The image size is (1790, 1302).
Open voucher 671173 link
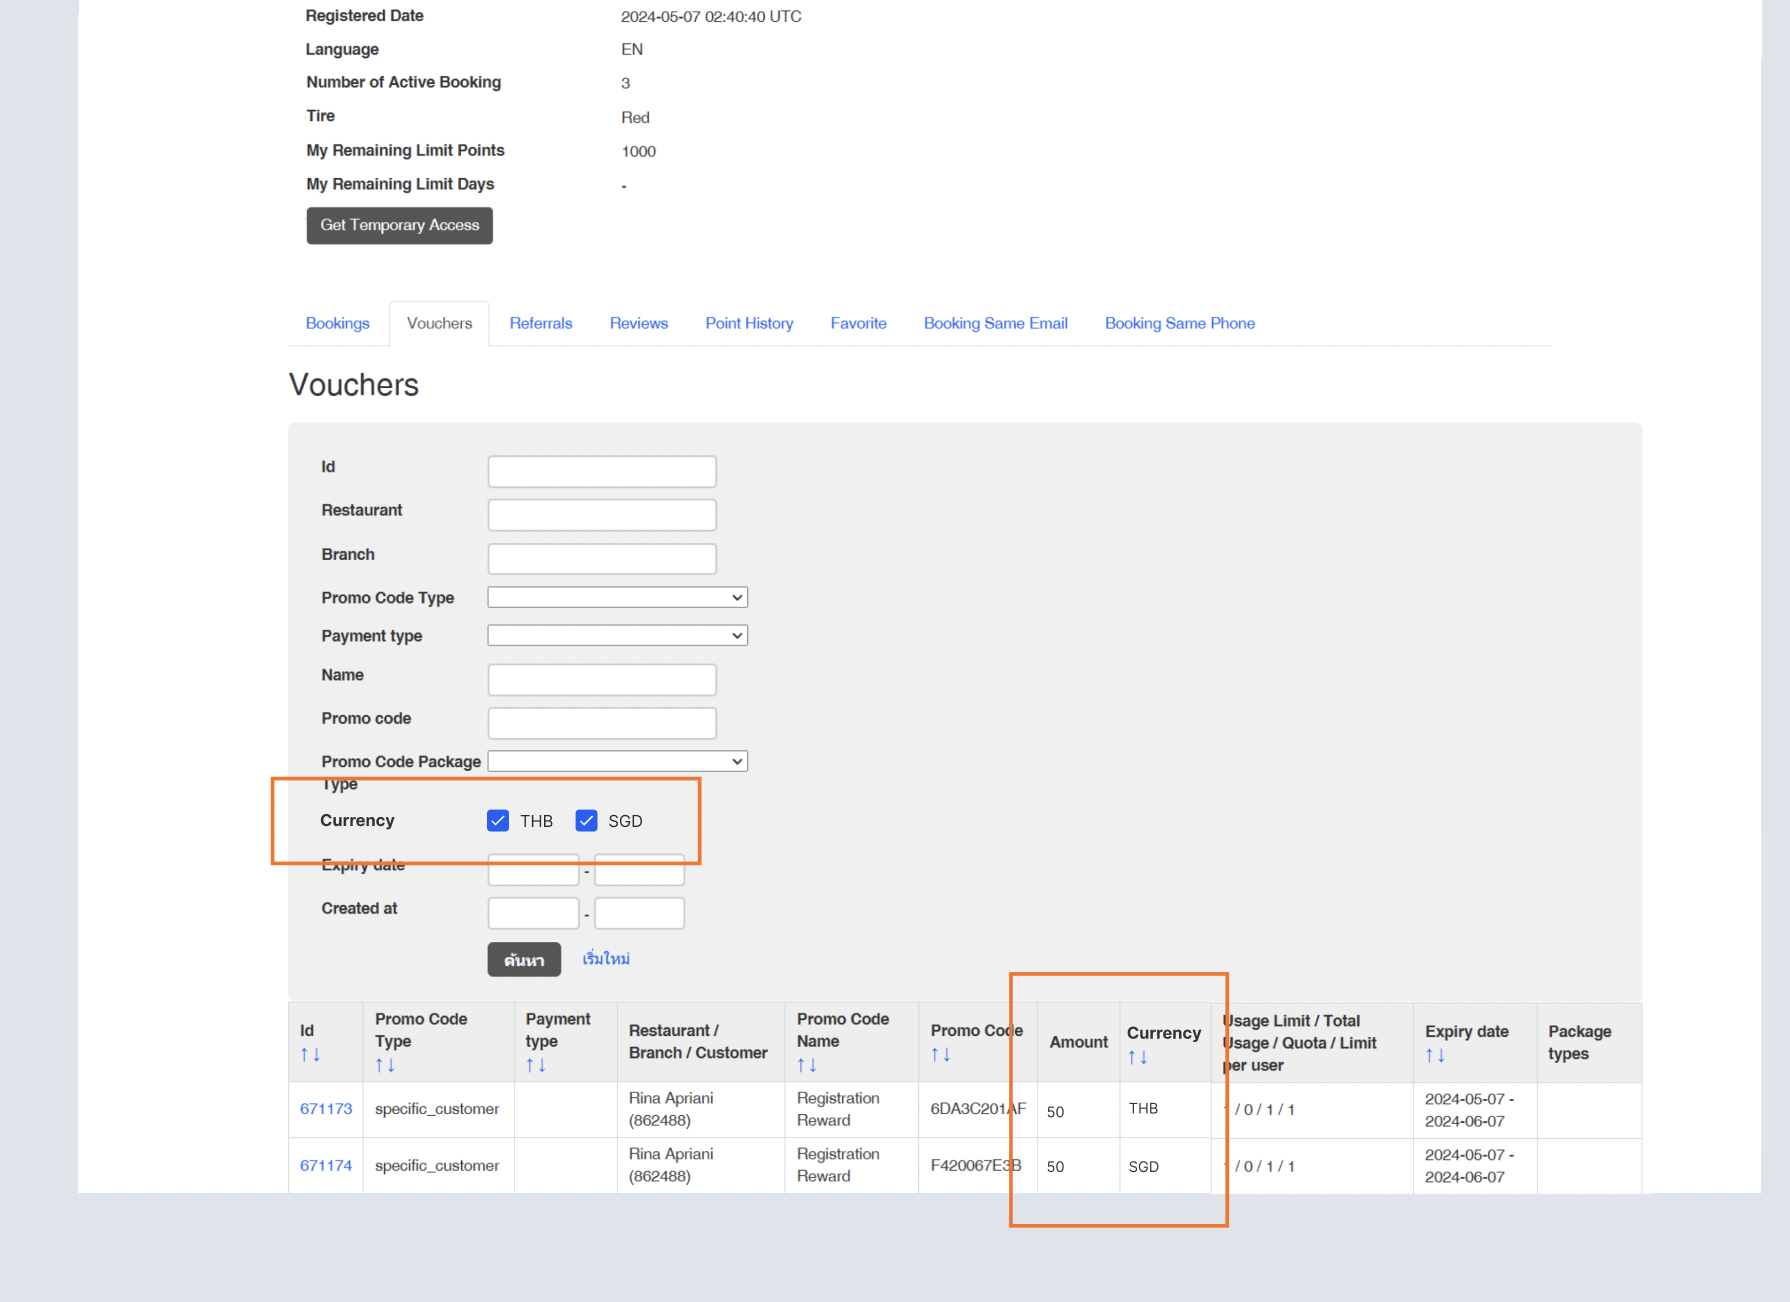[326, 1109]
